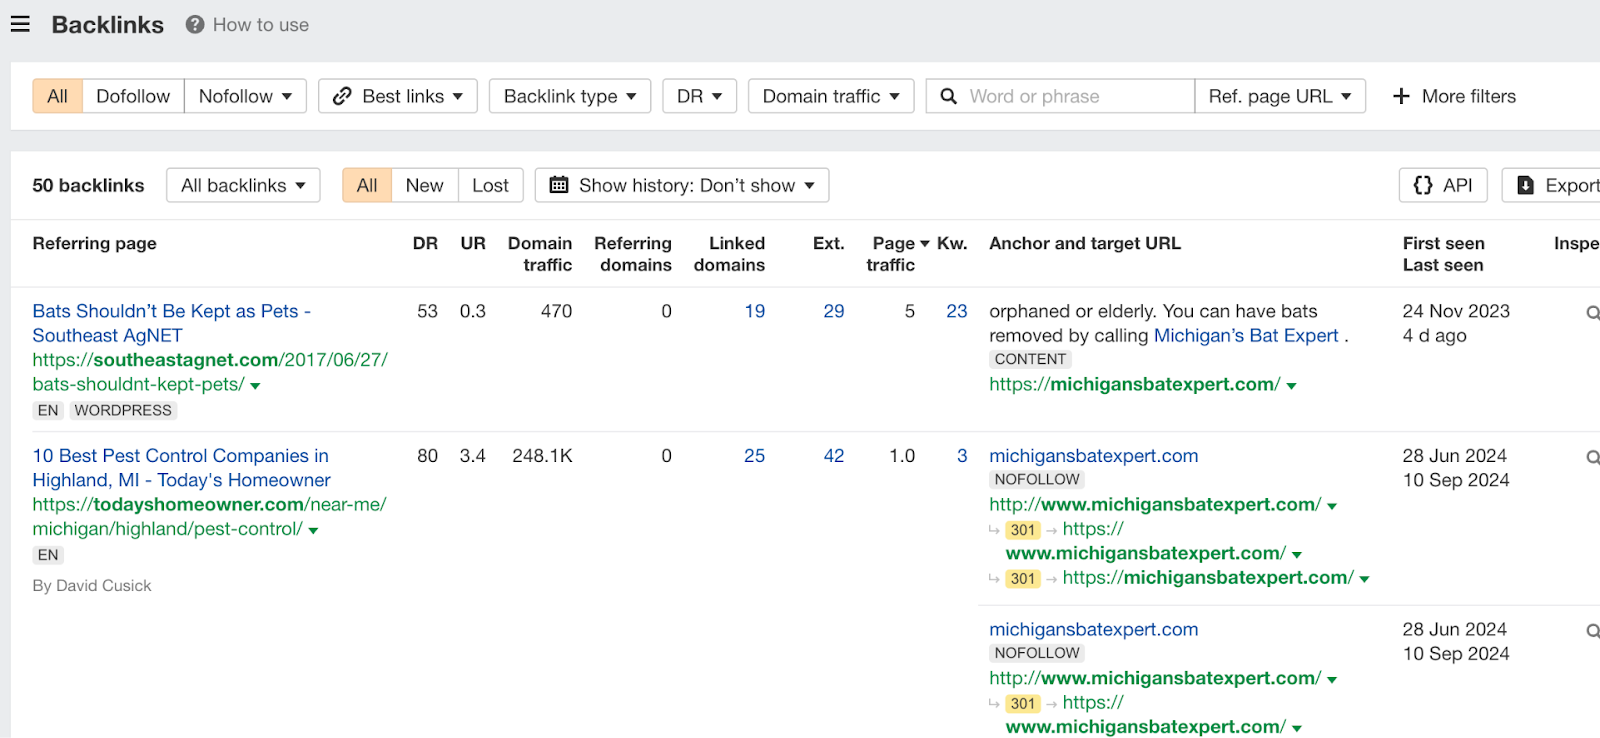Click the plus icon for More filters
The width and height of the screenshot is (1600, 738).
pyautogui.click(x=1401, y=96)
